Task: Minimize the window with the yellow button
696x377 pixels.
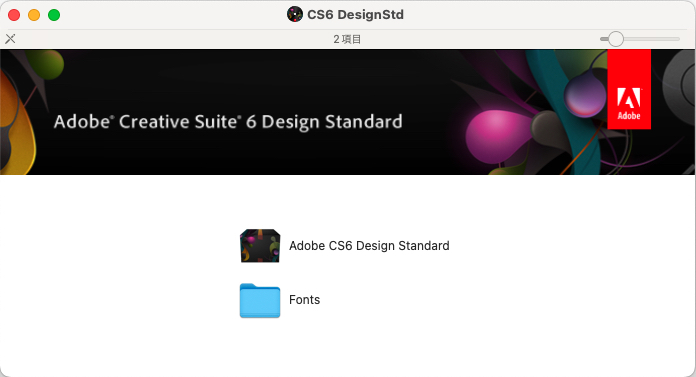Action: 34,15
